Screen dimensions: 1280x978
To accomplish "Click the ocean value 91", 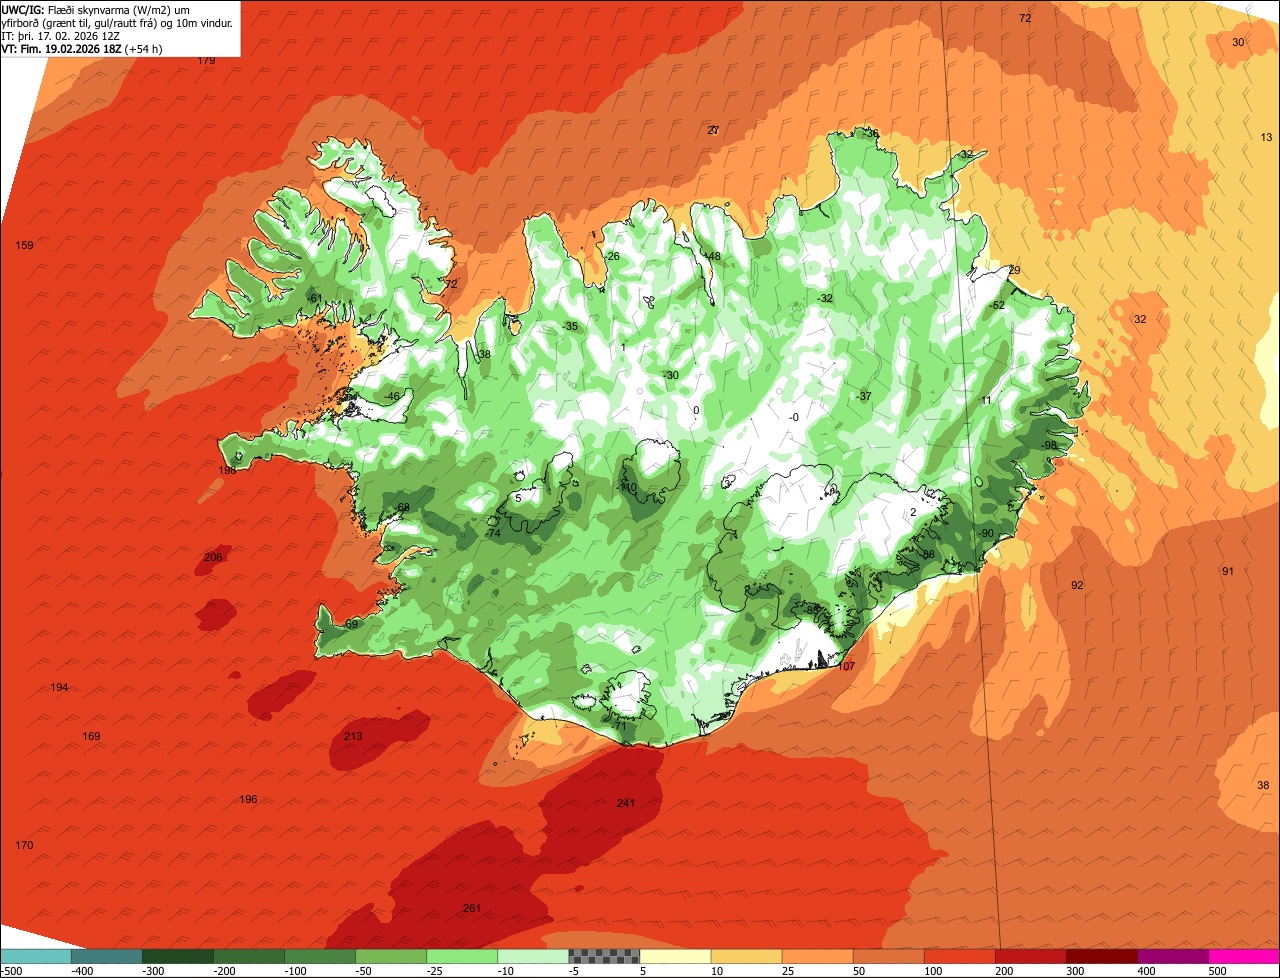I will [x=1228, y=572].
